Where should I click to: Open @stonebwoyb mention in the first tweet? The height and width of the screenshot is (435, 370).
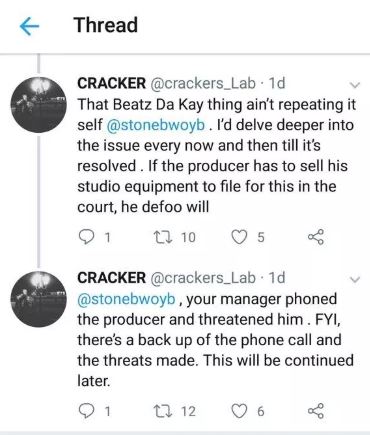(x=155, y=125)
